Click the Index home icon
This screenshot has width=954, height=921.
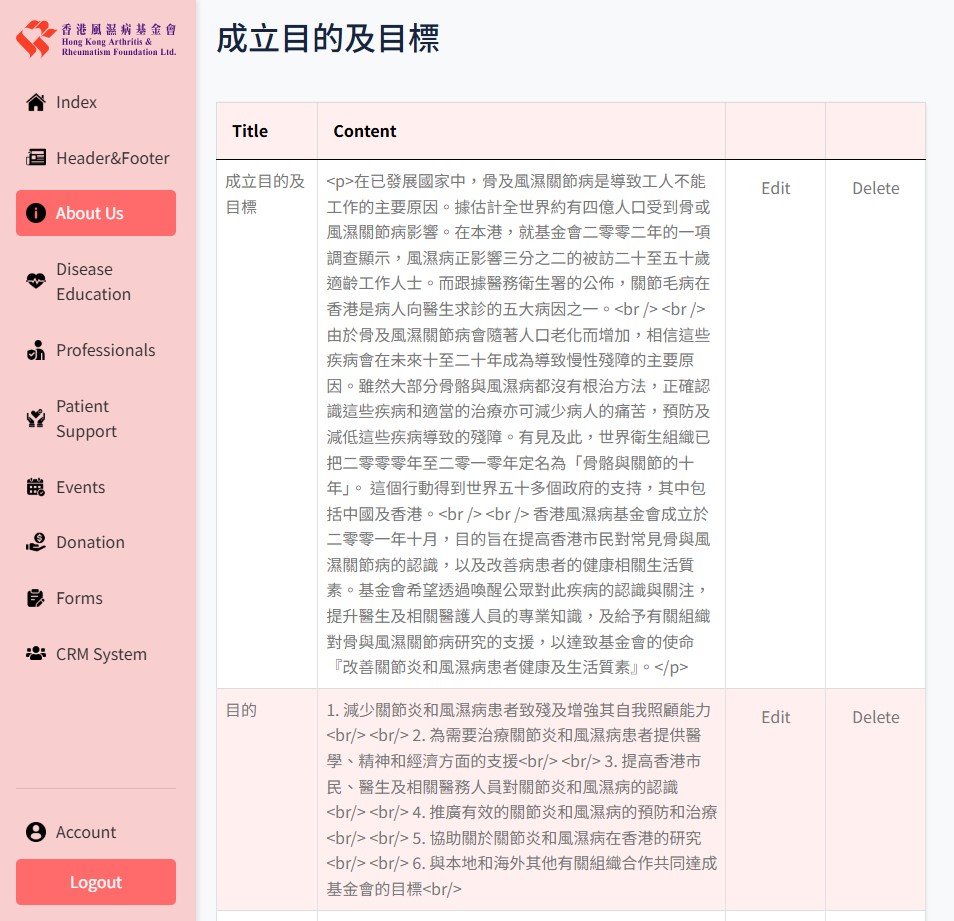36,102
